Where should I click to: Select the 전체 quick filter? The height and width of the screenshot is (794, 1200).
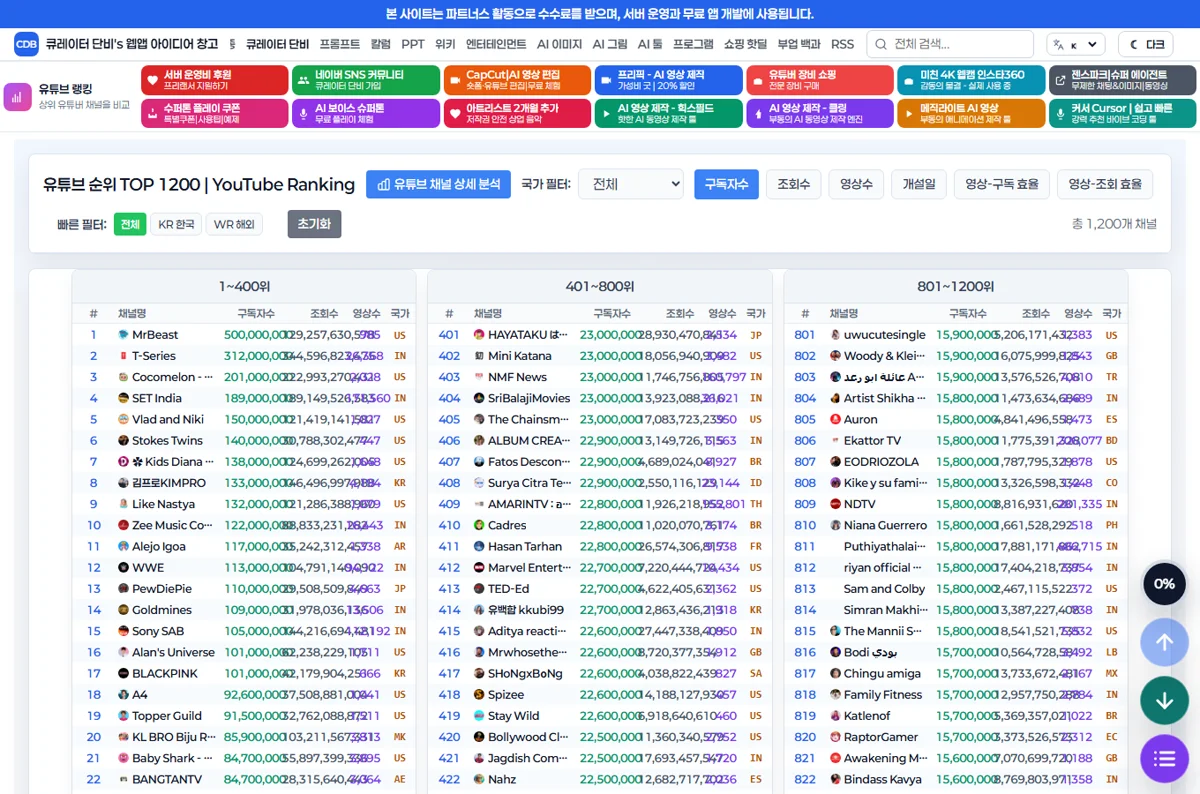tap(130, 224)
